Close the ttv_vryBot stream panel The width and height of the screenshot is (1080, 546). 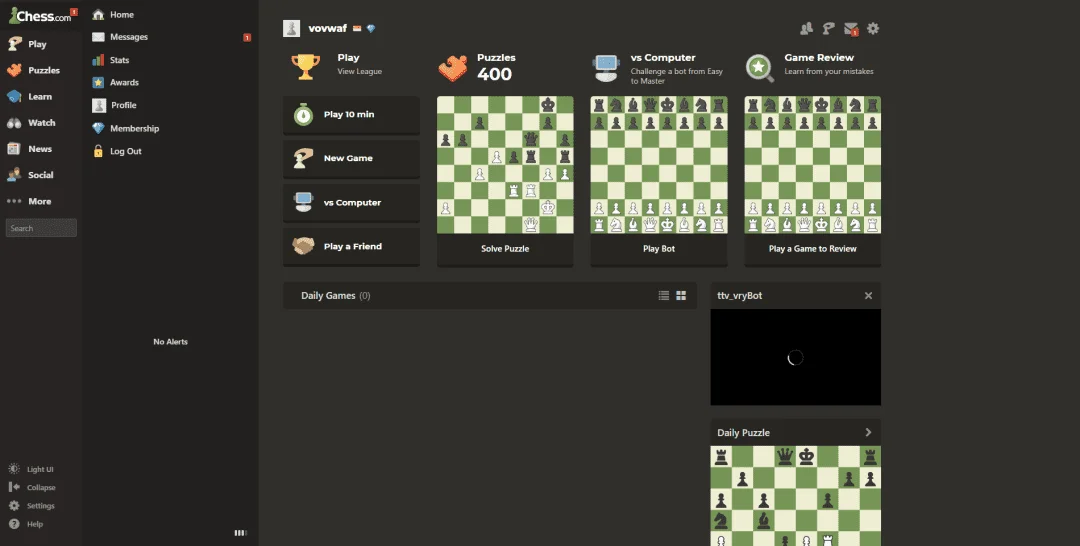[x=869, y=295]
